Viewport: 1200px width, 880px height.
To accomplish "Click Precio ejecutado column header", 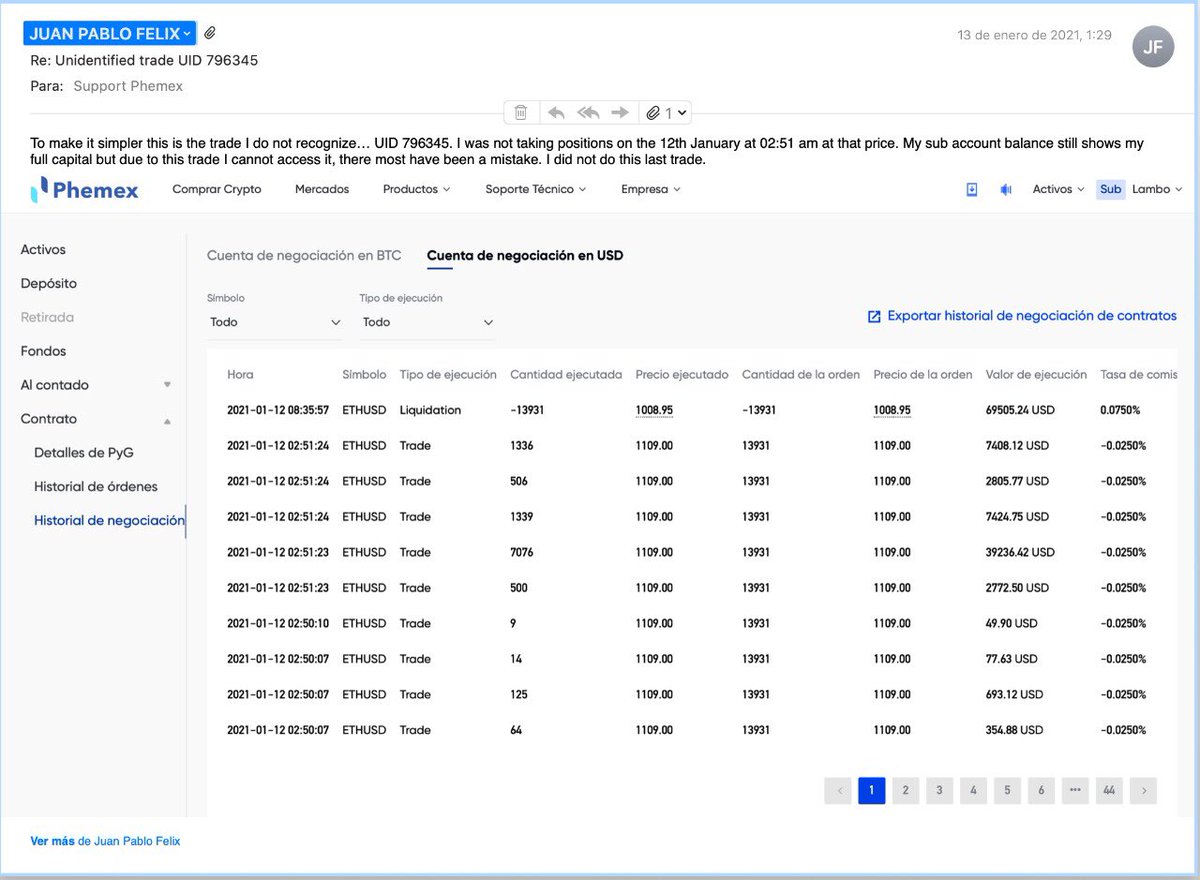I will (x=682, y=375).
